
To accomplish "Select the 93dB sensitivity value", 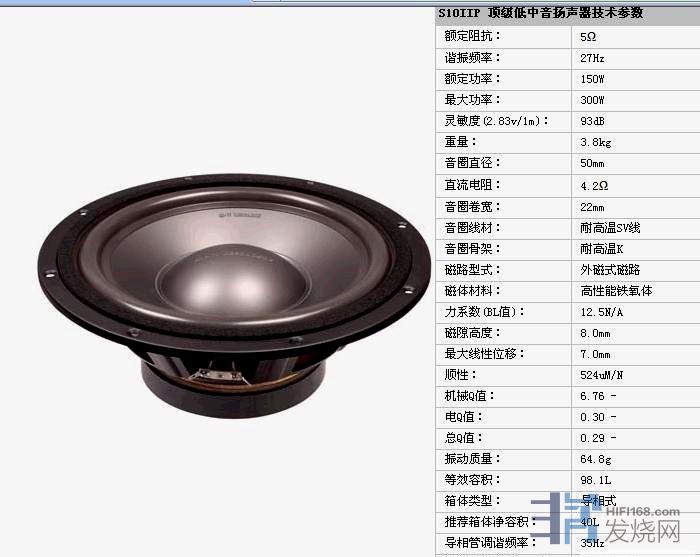I will coord(593,121).
